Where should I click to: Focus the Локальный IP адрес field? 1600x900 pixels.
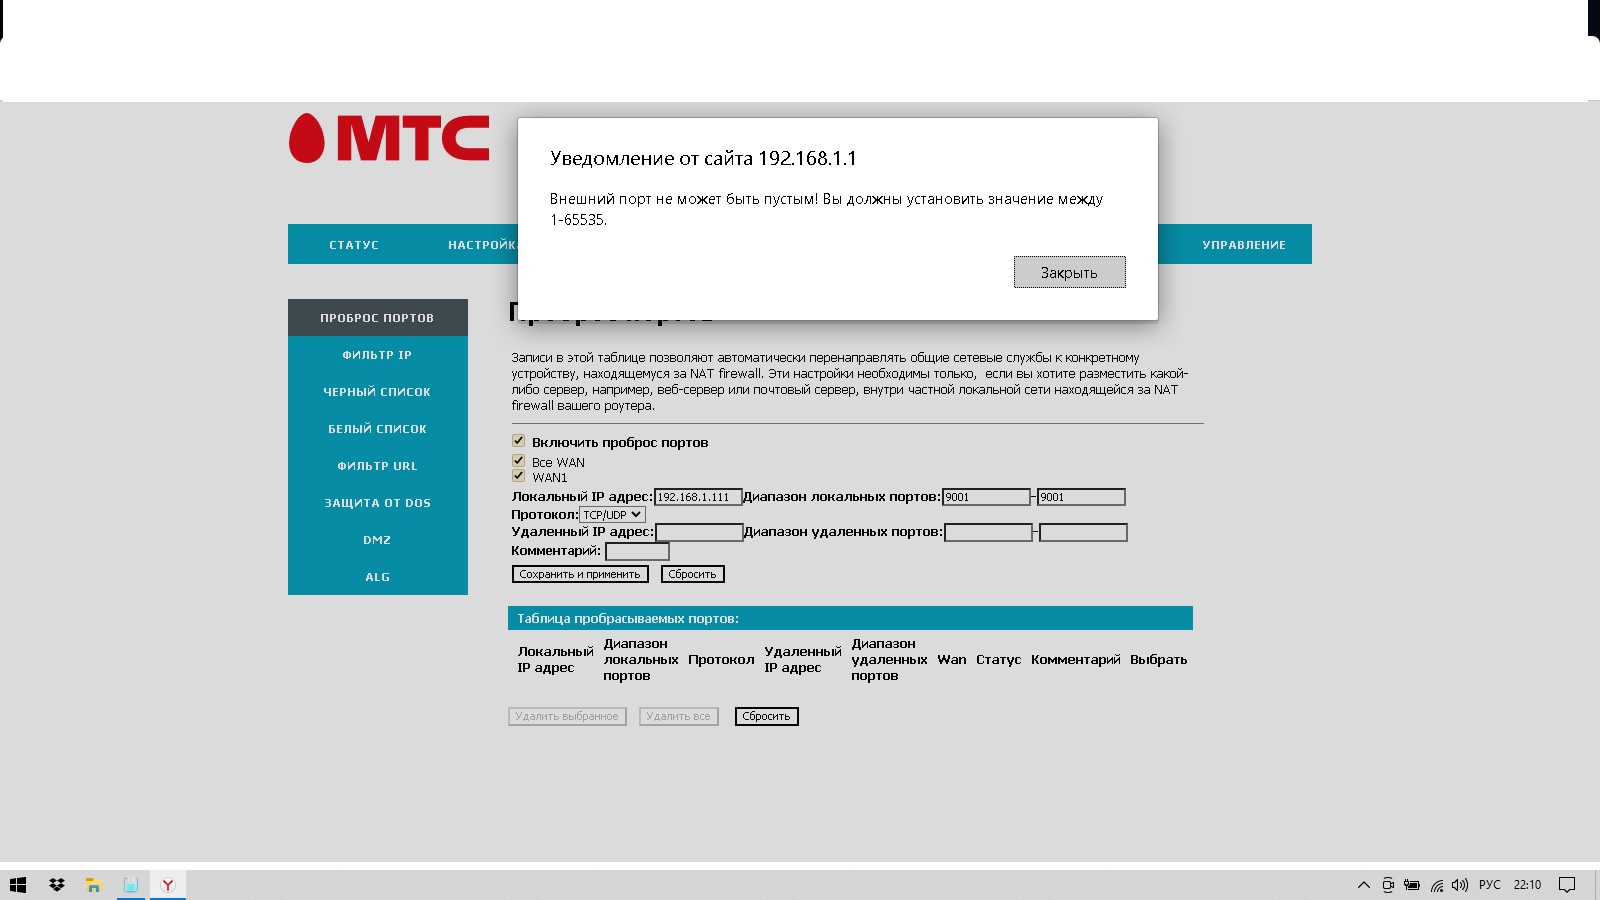coord(698,497)
